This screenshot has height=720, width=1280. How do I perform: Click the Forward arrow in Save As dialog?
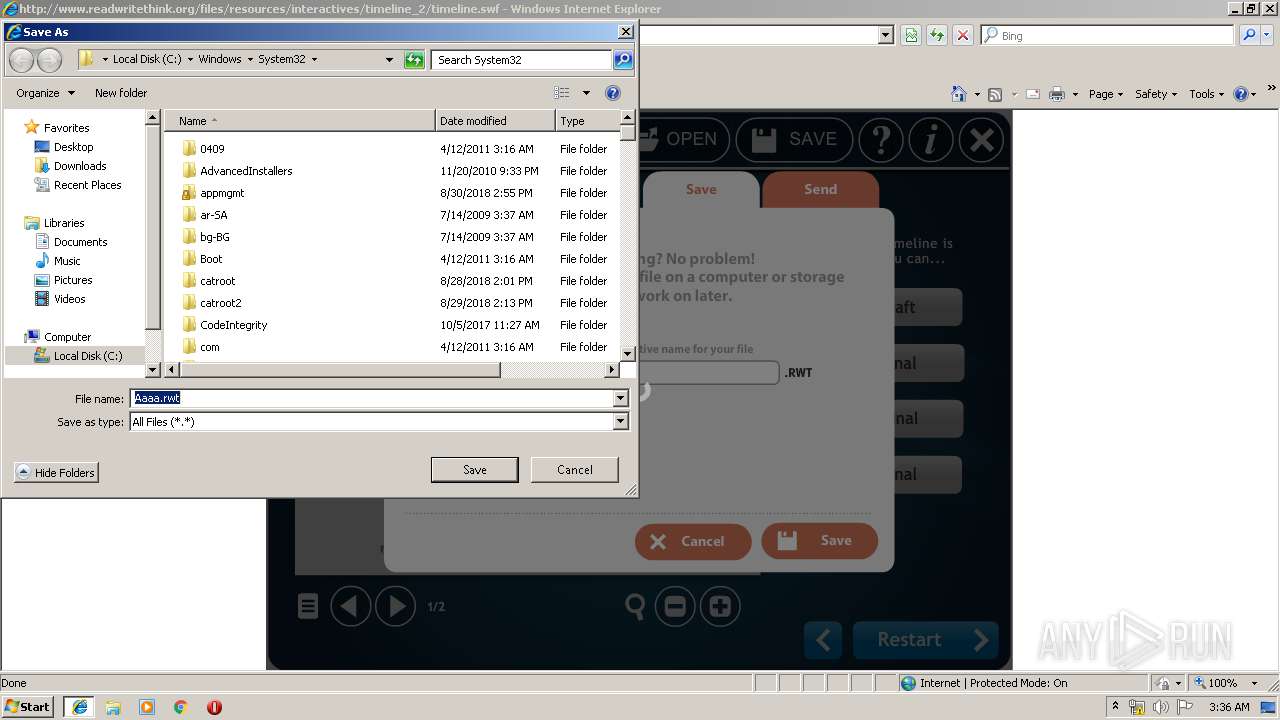point(49,60)
